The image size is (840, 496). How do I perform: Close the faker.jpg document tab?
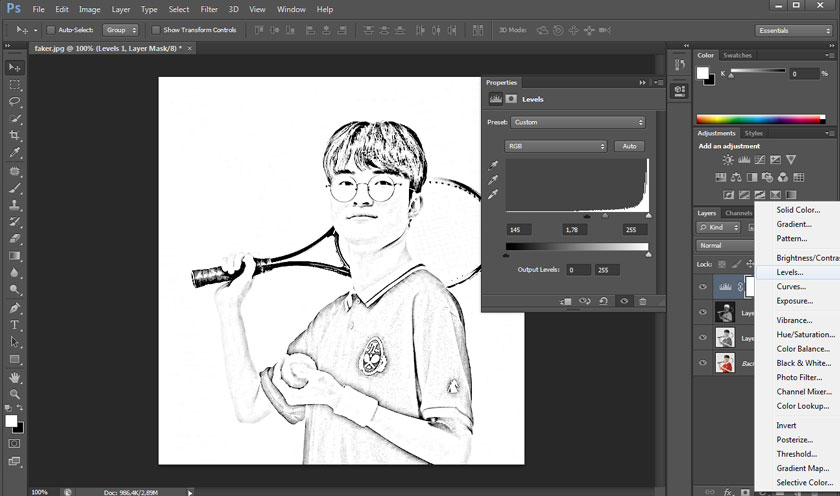(x=189, y=48)
